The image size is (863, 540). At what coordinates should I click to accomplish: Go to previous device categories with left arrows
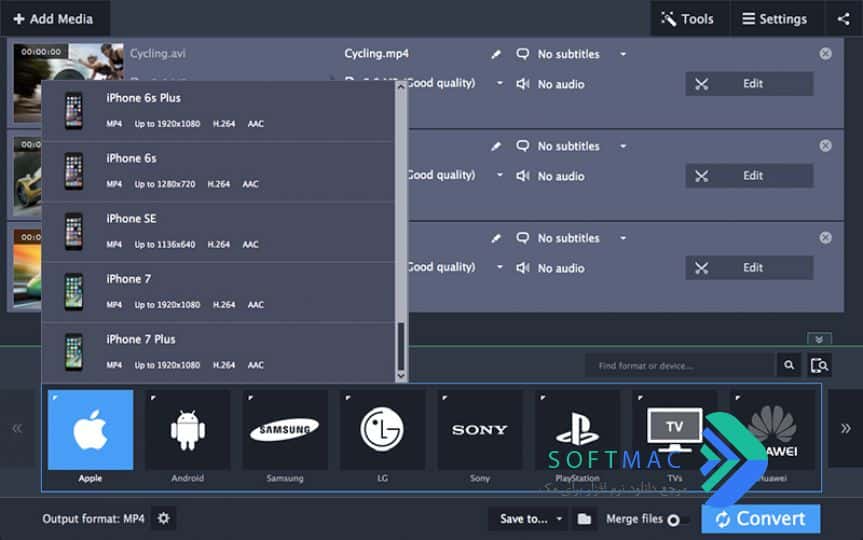click(x=17, y=428)
